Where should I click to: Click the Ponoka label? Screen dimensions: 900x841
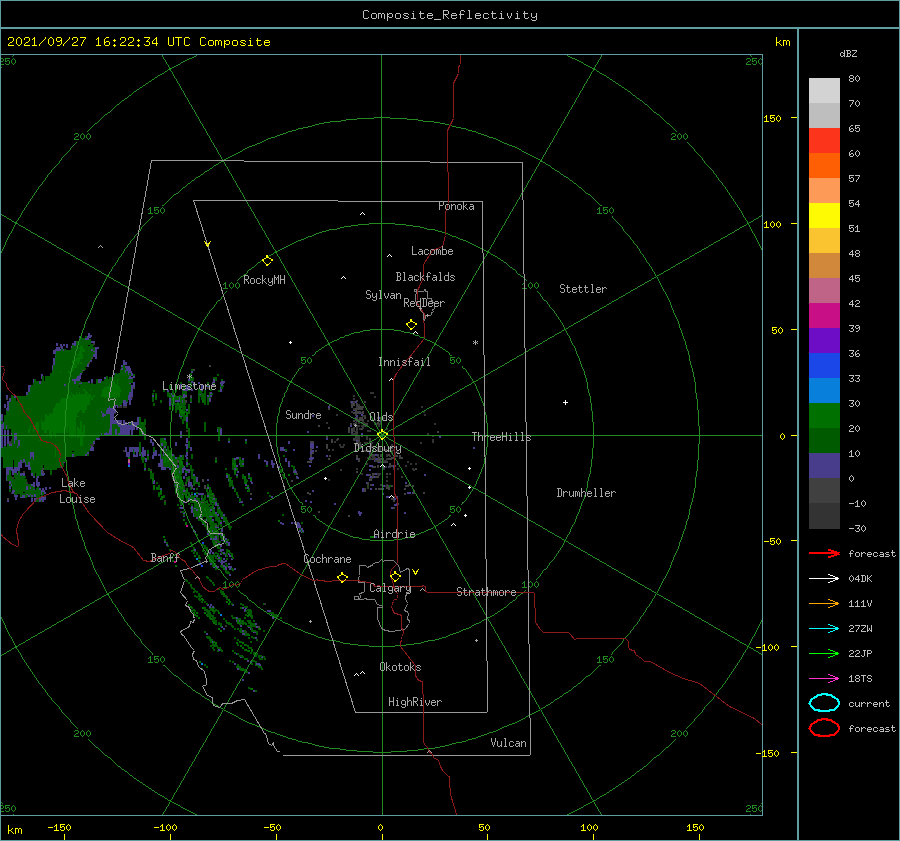[456, 206]
